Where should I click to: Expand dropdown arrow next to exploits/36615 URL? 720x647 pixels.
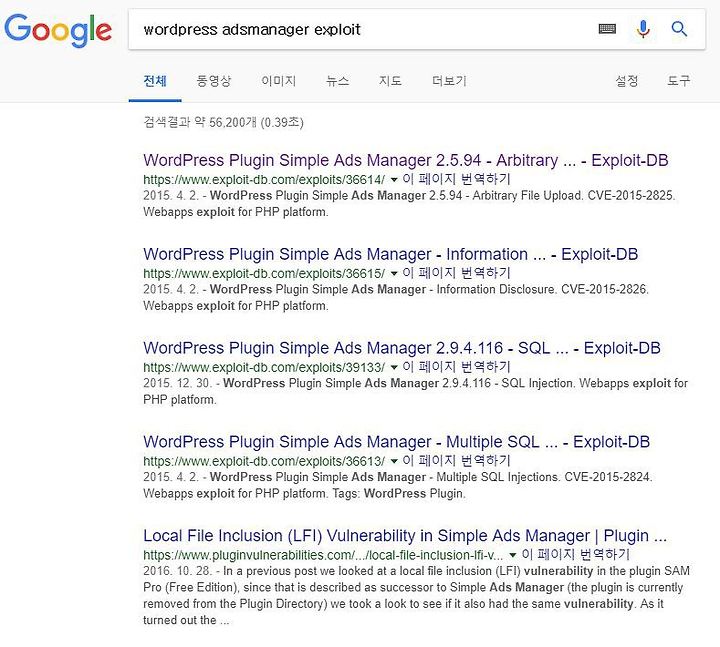click(x=394, y=274)
